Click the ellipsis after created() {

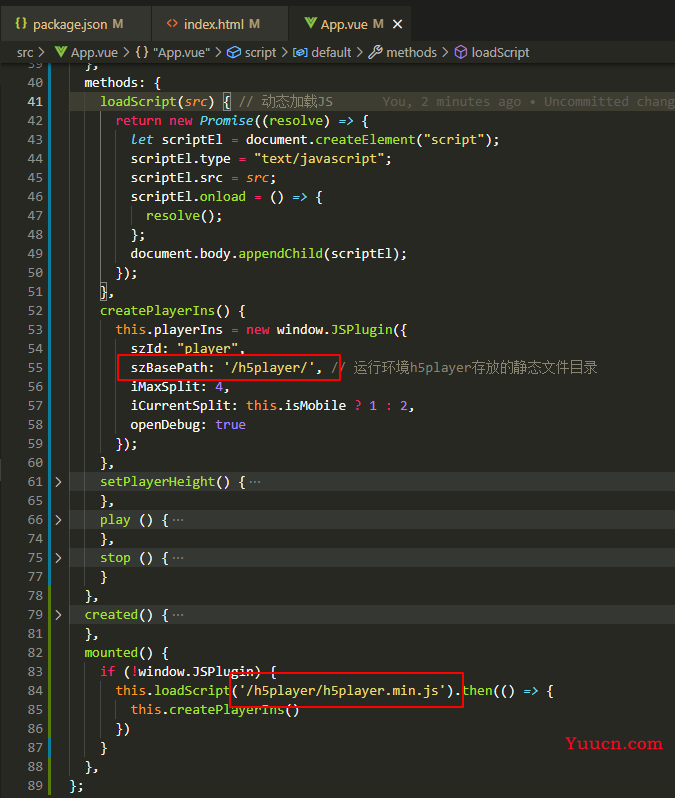click(178, 615)
